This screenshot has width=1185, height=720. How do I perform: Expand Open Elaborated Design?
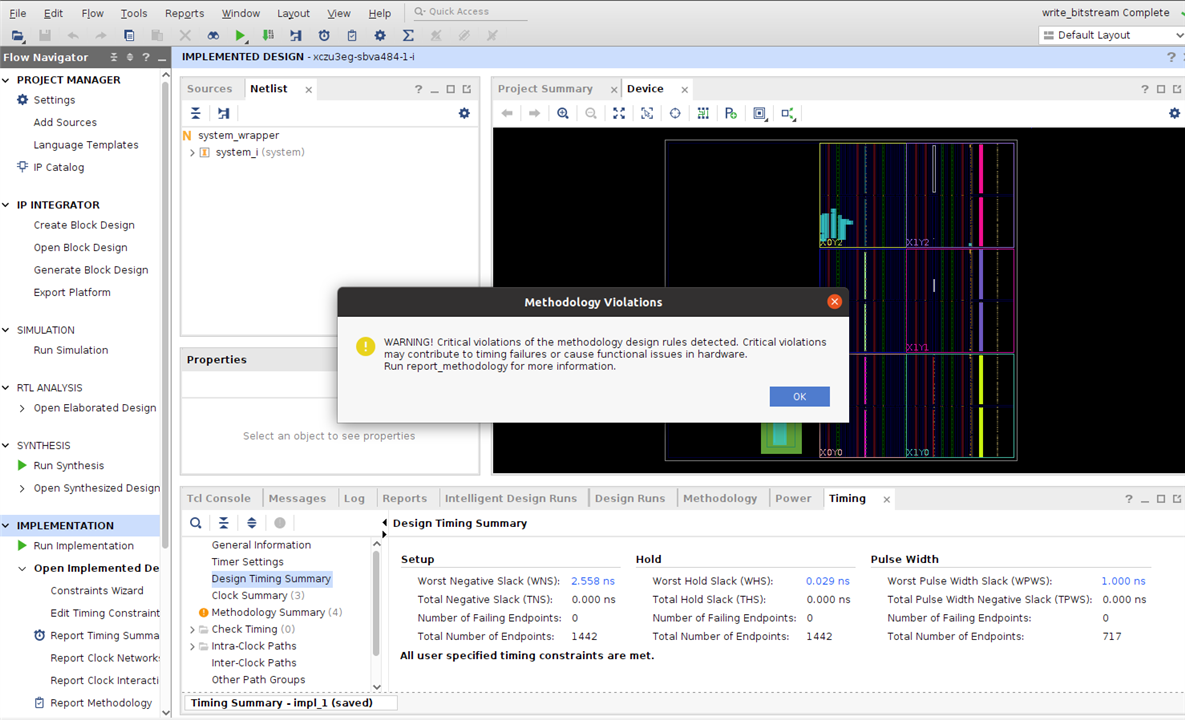(22, 408)
